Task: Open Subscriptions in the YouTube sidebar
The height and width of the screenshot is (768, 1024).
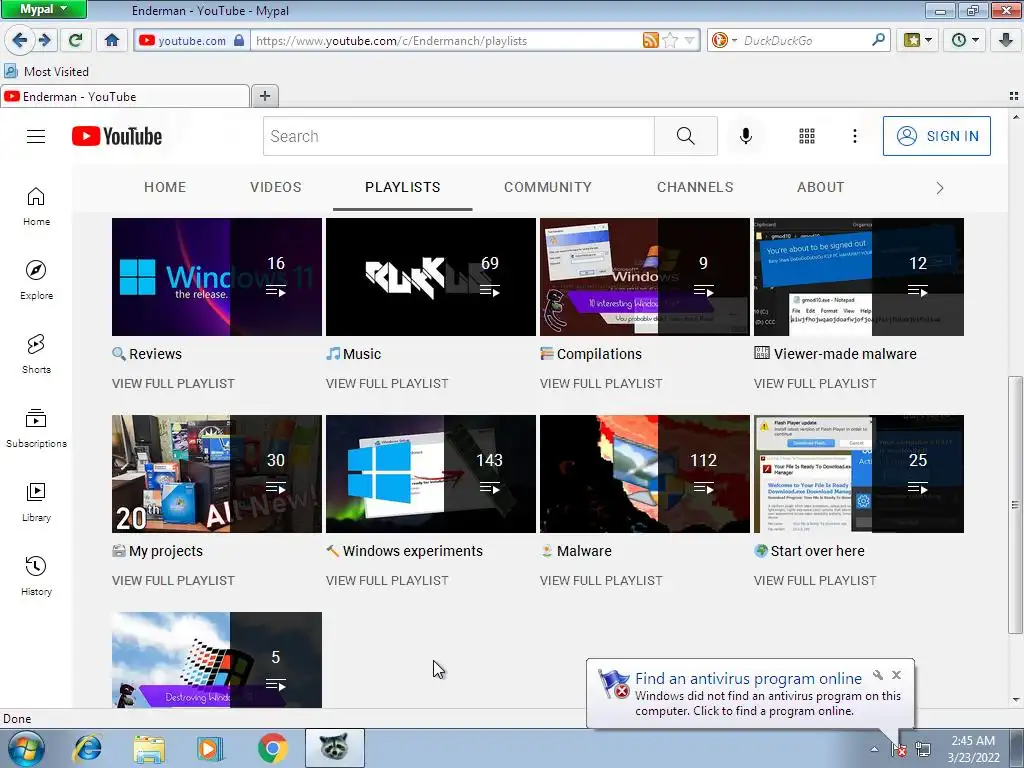Action: tap(36, 428)
